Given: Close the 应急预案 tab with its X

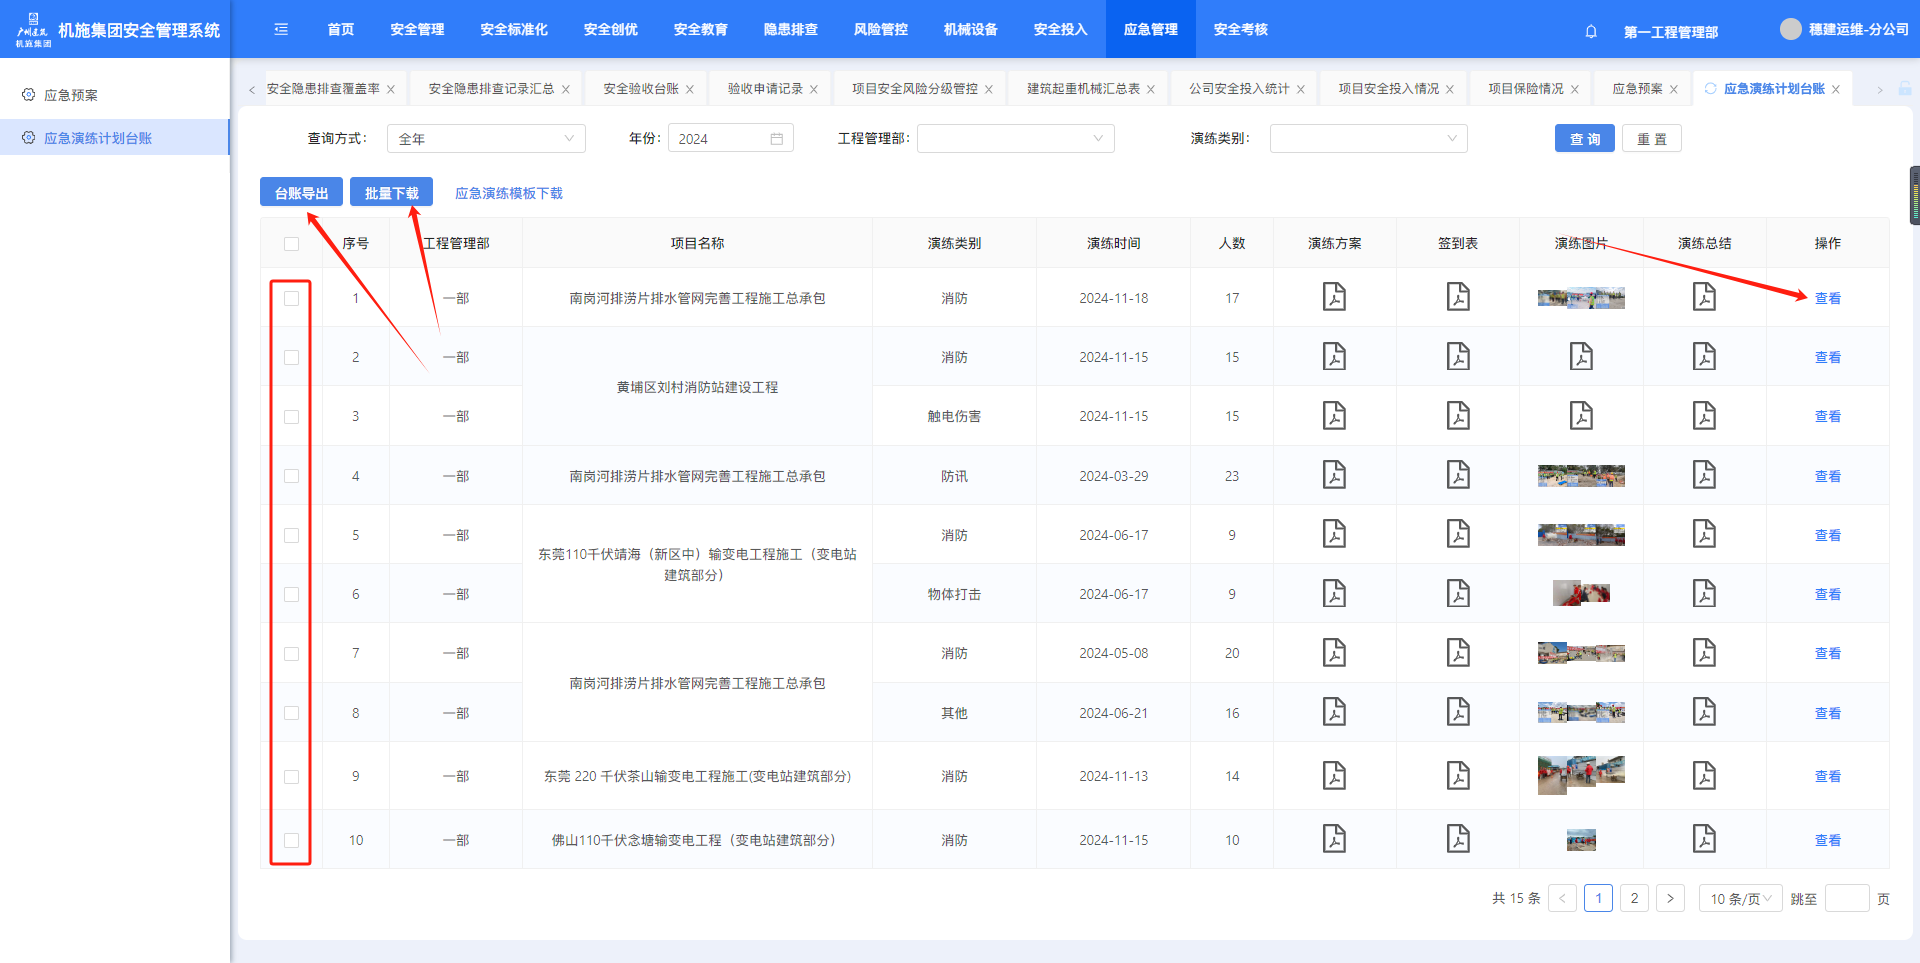Looking at the screenshot, I should (x=1674, y=89).
